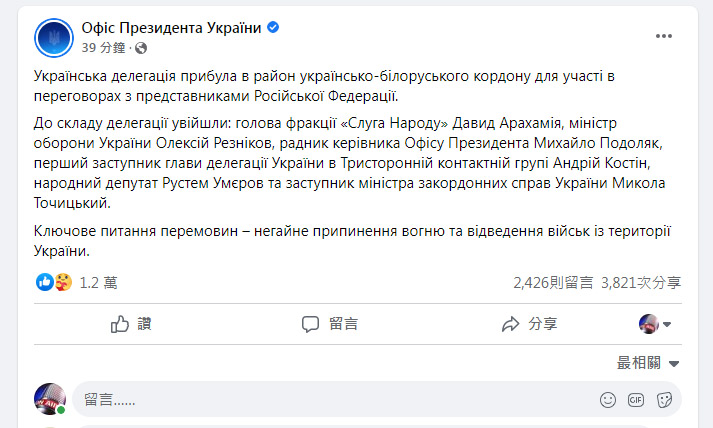Expand the 最相關 comment sorting dropdown
The height and width of the screenshot is (428, 713).
(x=648, y=363)
